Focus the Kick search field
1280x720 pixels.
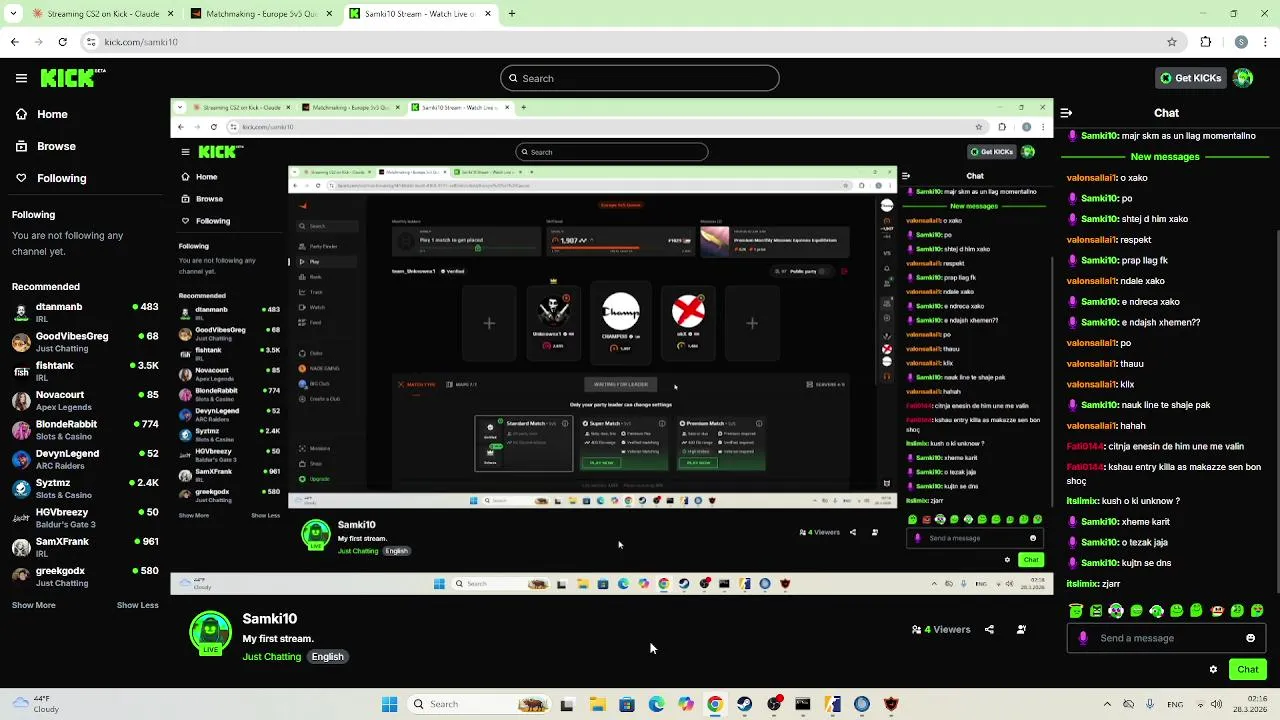[640, 78]
